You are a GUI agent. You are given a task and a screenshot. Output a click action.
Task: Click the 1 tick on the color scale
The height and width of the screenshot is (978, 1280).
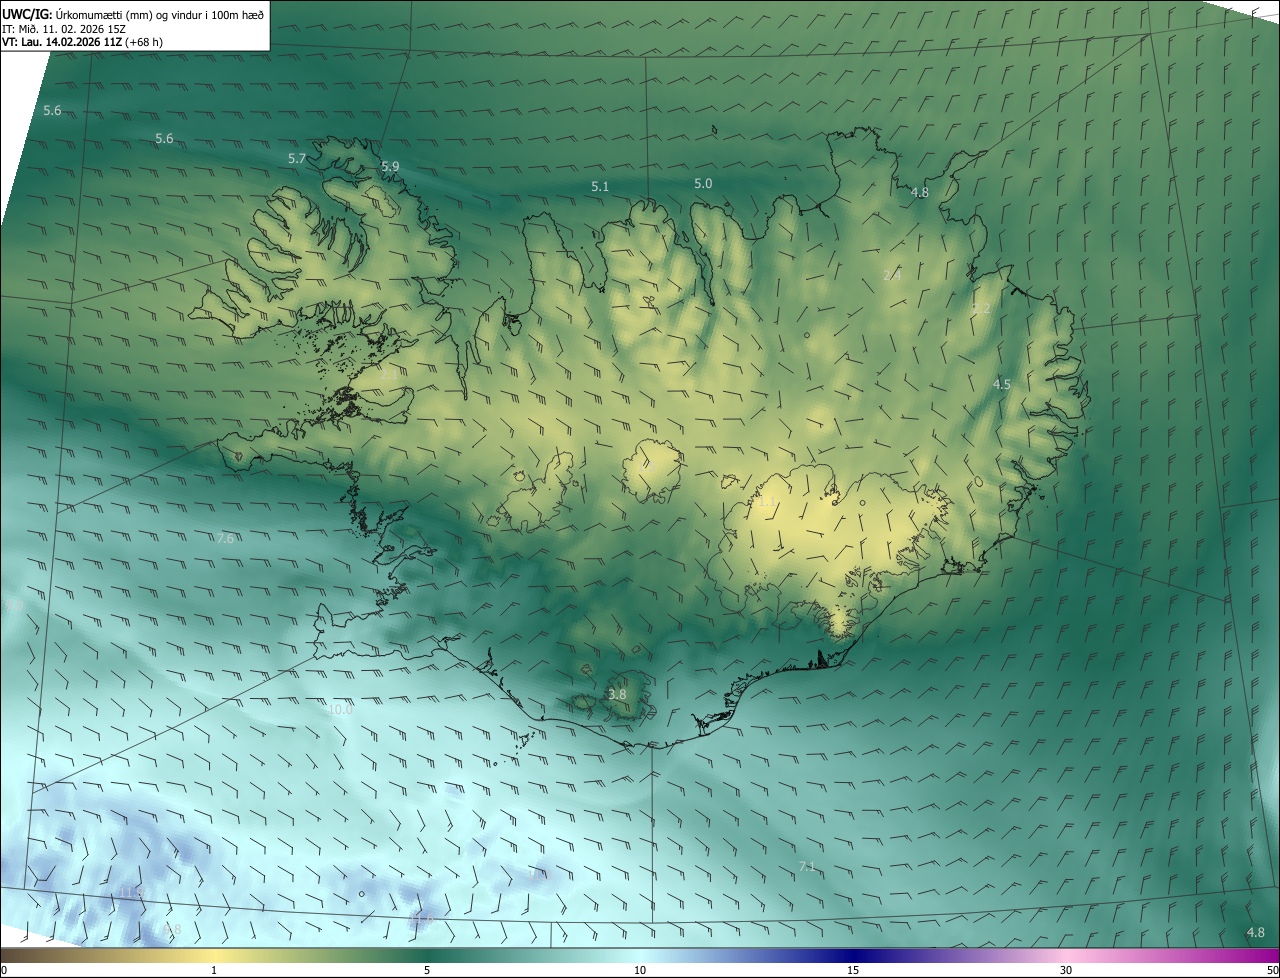point(214,970)
